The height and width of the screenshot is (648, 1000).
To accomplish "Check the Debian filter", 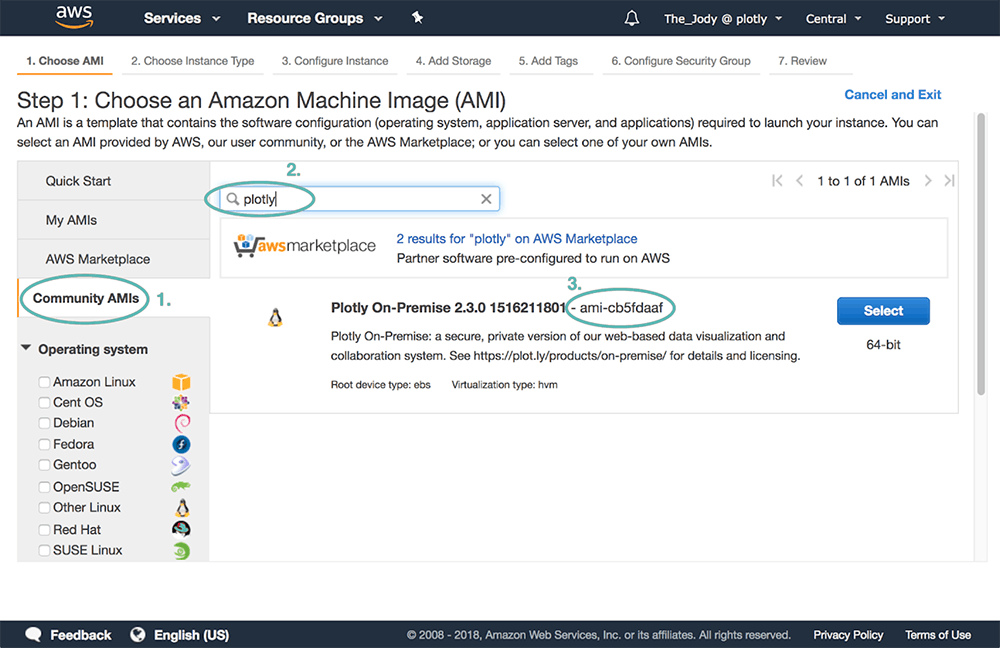I will (44, 423).
